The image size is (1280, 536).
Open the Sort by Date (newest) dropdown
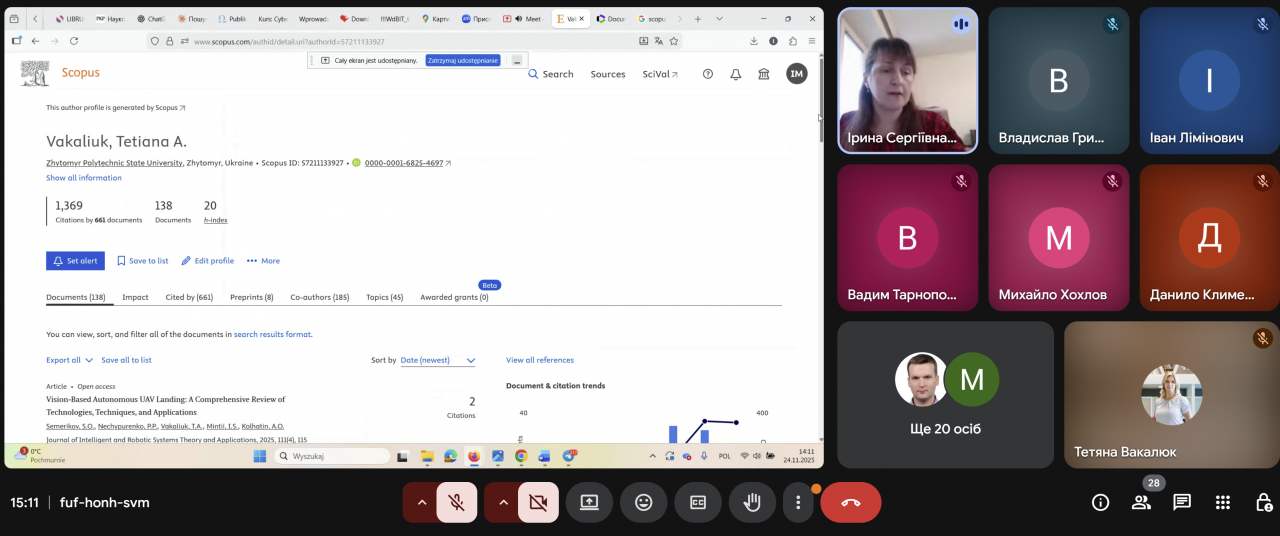tap(437, 360)
